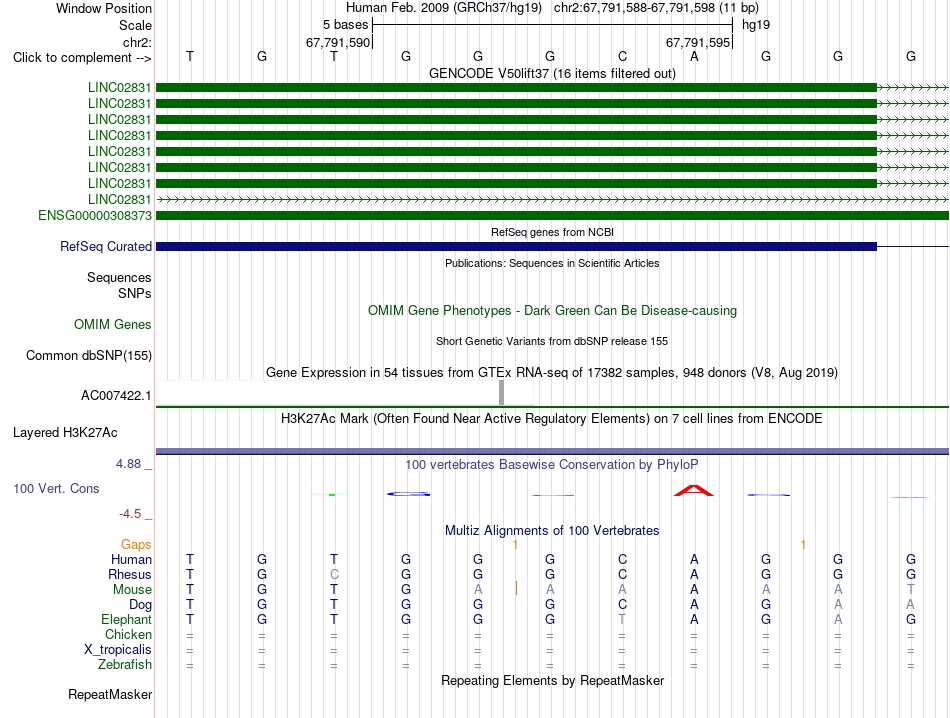Click the Mouse alignment row label
Screen dimensions: 950x718
coord(132,590)
